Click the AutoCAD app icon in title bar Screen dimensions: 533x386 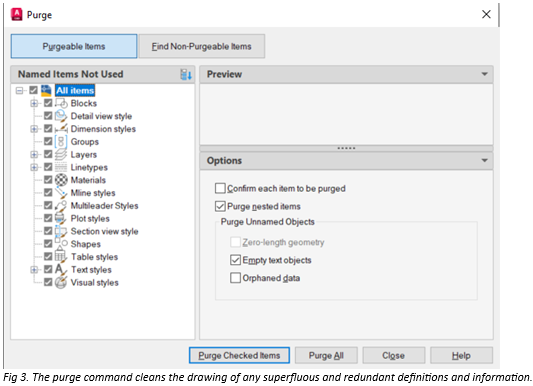pos(16,15)
